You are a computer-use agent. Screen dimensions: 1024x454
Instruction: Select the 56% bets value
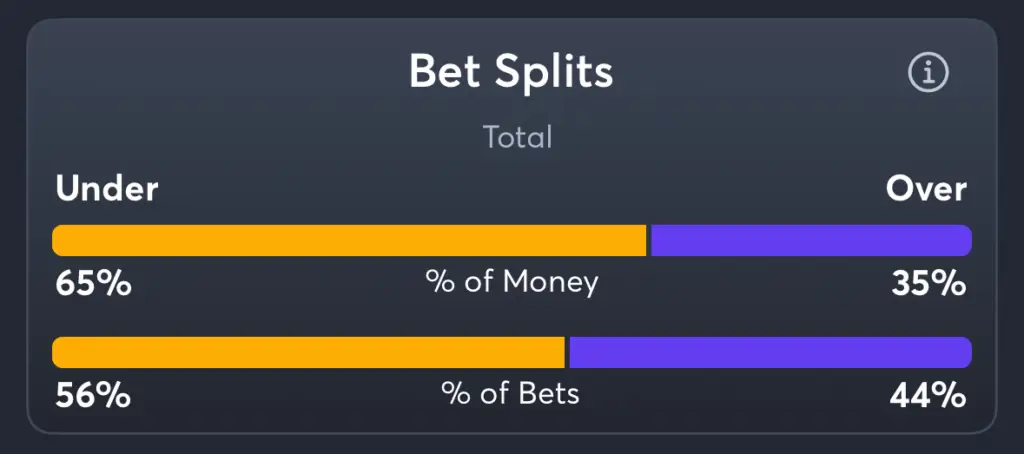click(93, 396)
